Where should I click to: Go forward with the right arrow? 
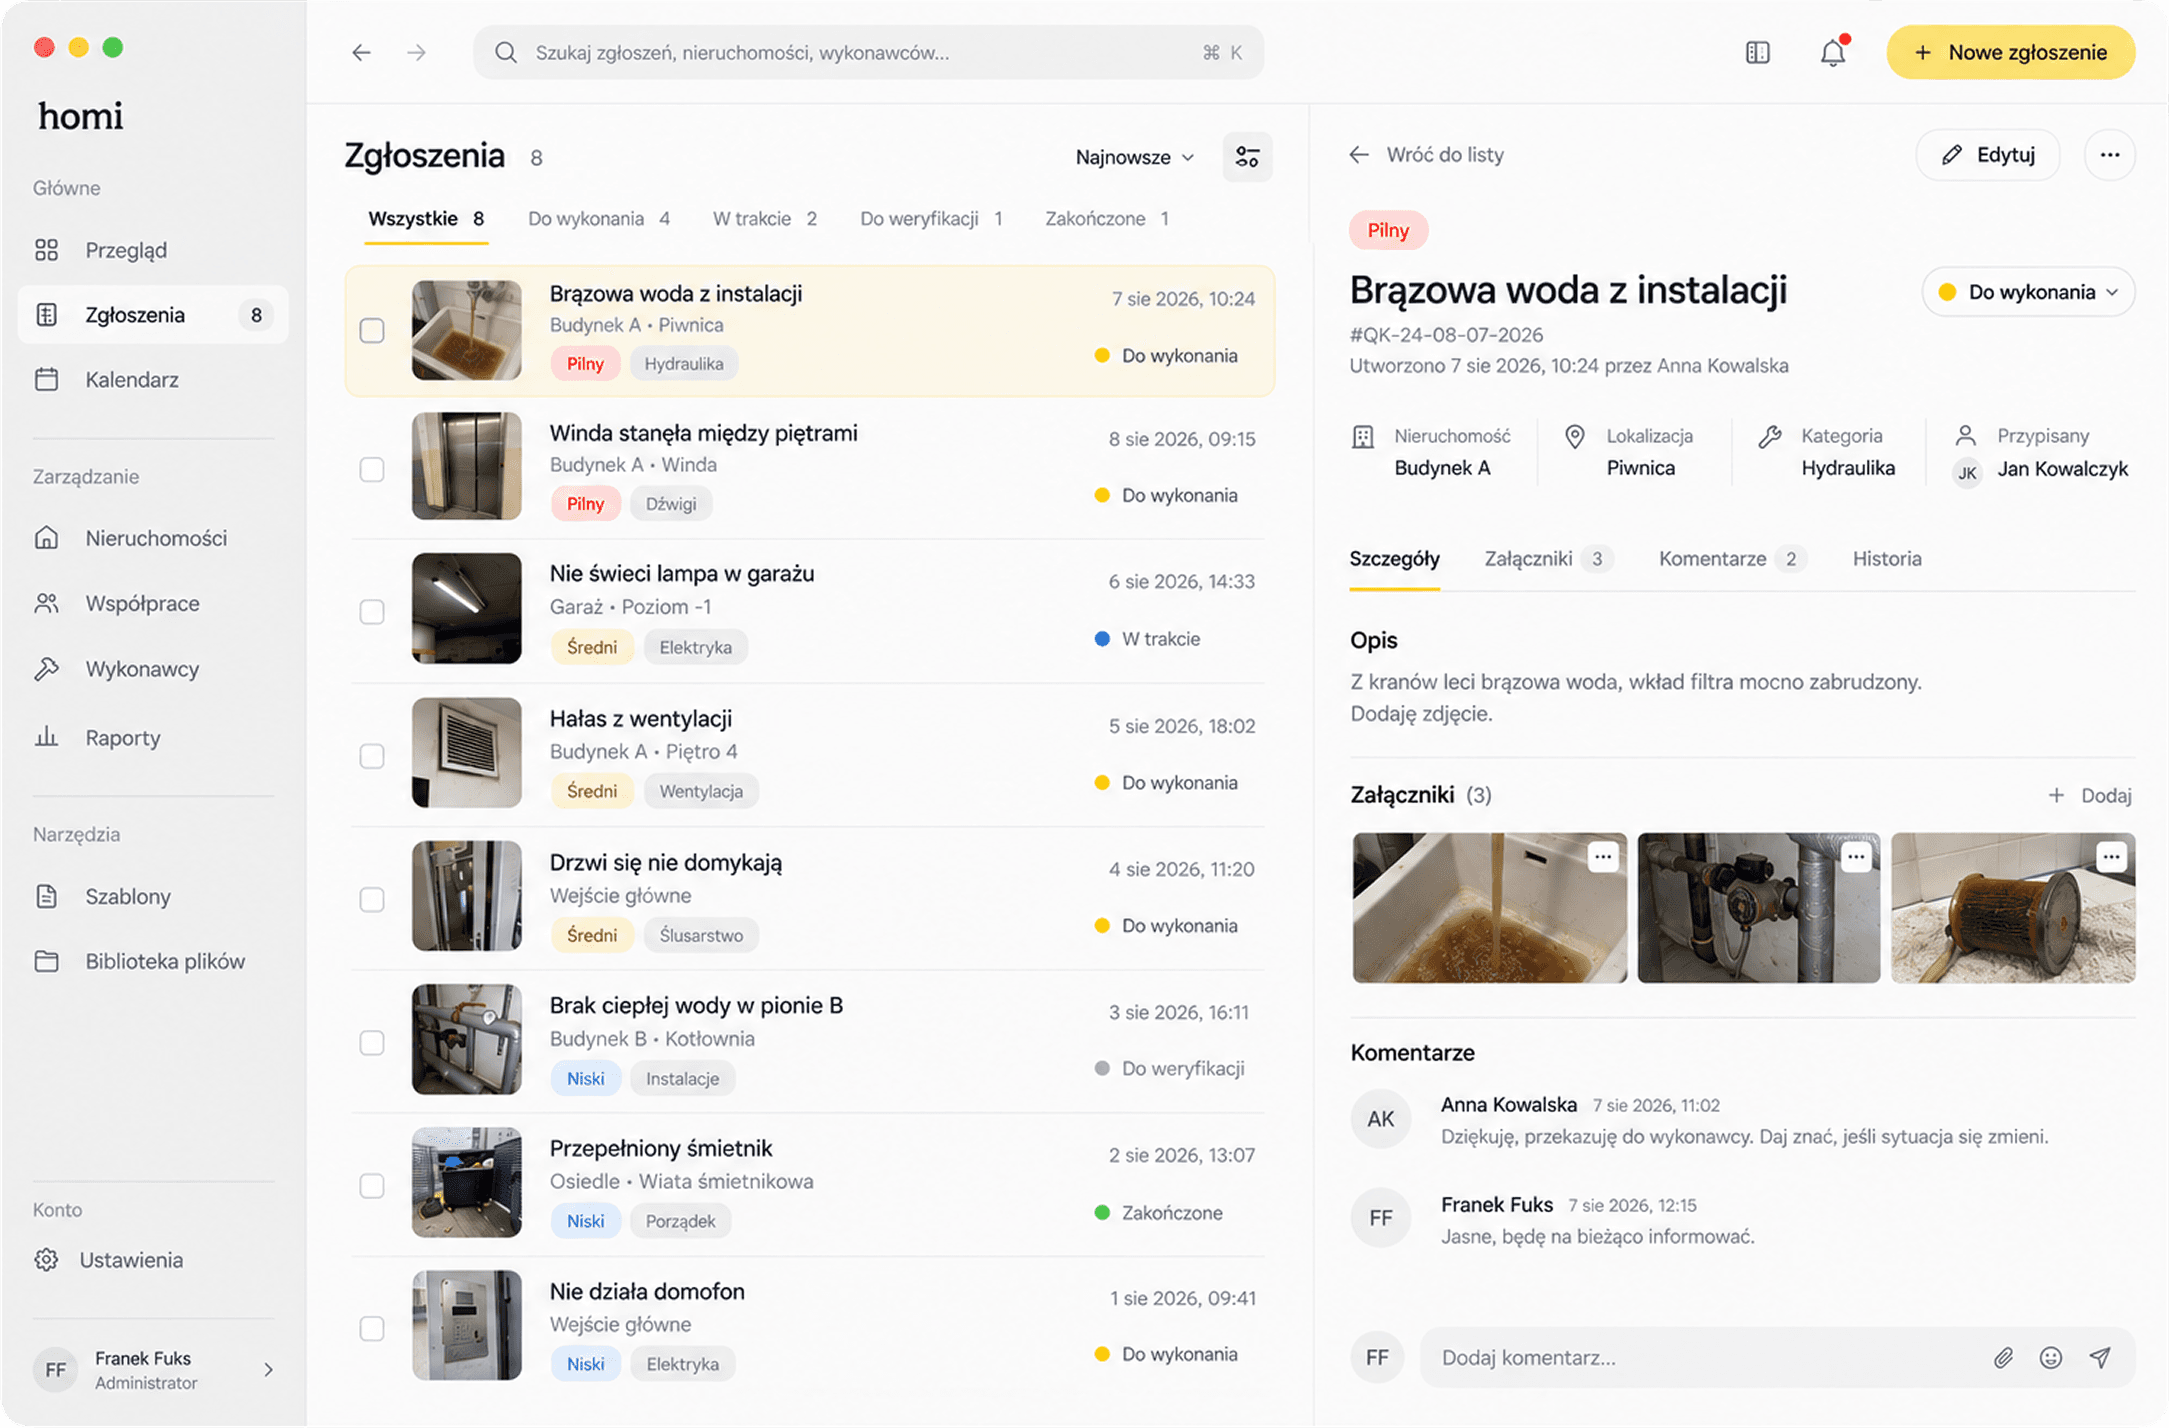coord(416,52)
